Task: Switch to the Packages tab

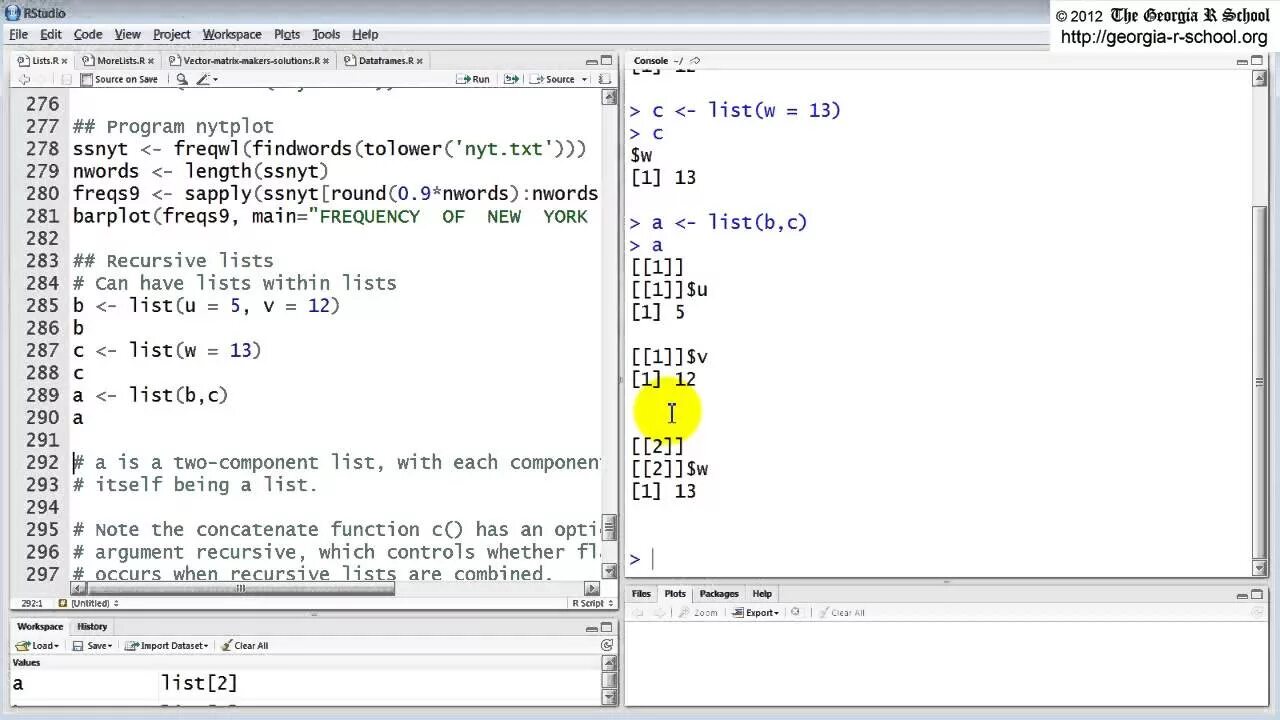Action: 719,594
